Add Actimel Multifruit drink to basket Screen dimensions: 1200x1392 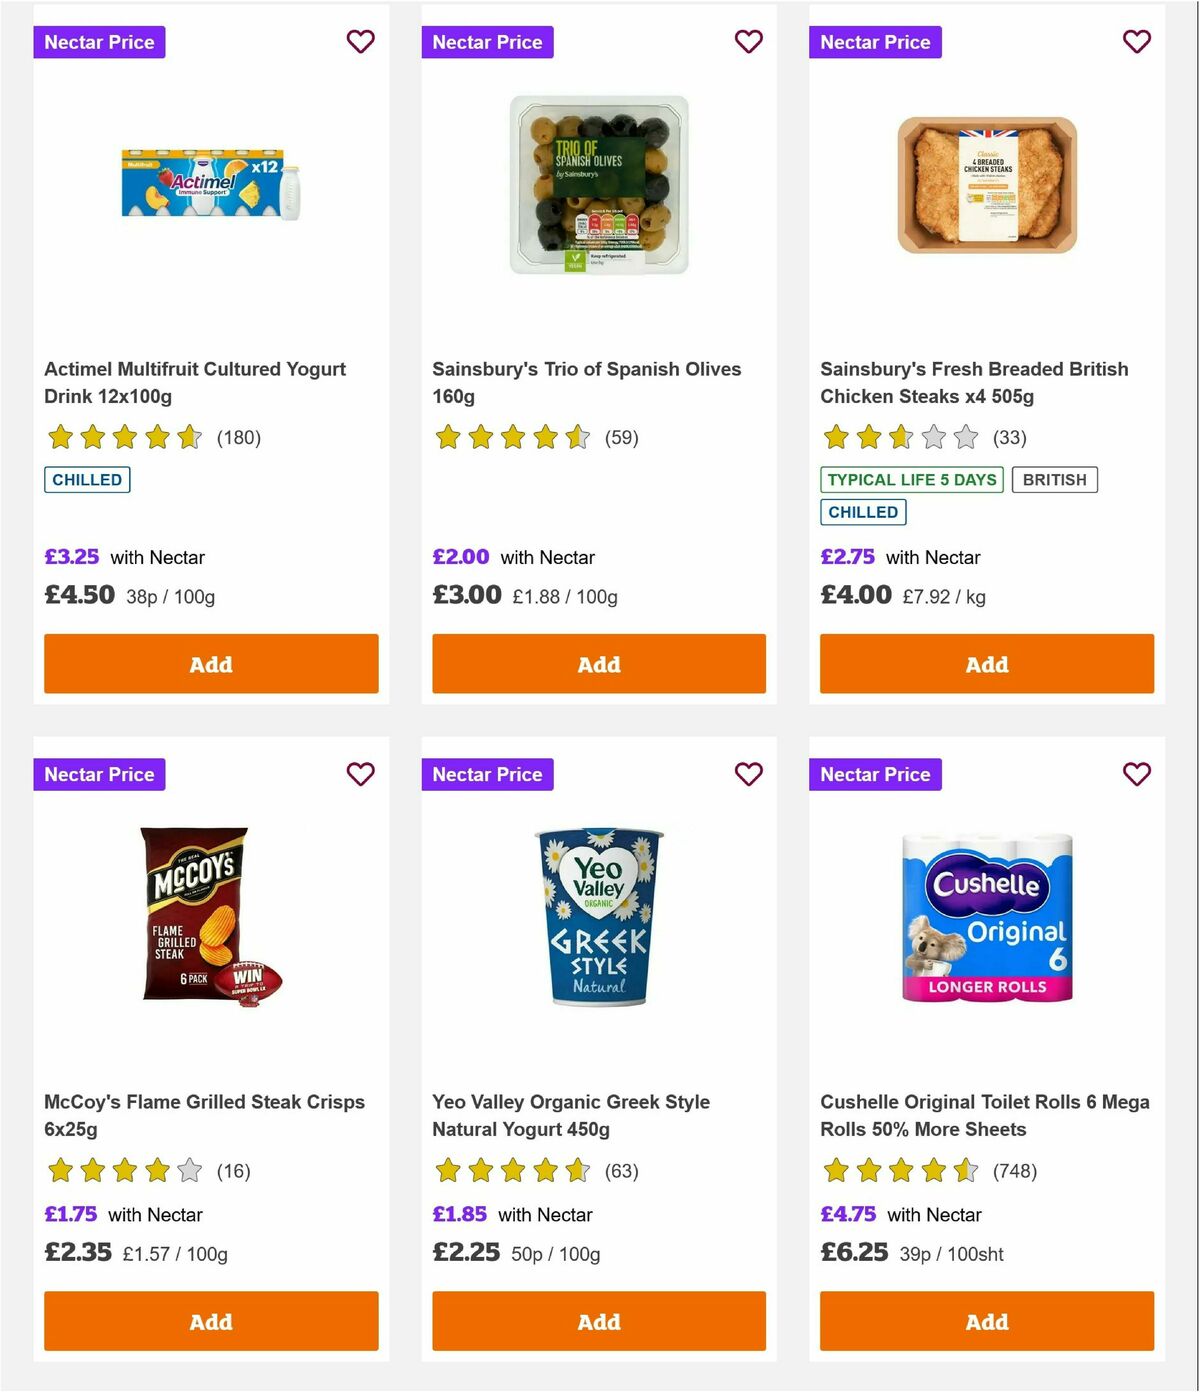[210, 663]
